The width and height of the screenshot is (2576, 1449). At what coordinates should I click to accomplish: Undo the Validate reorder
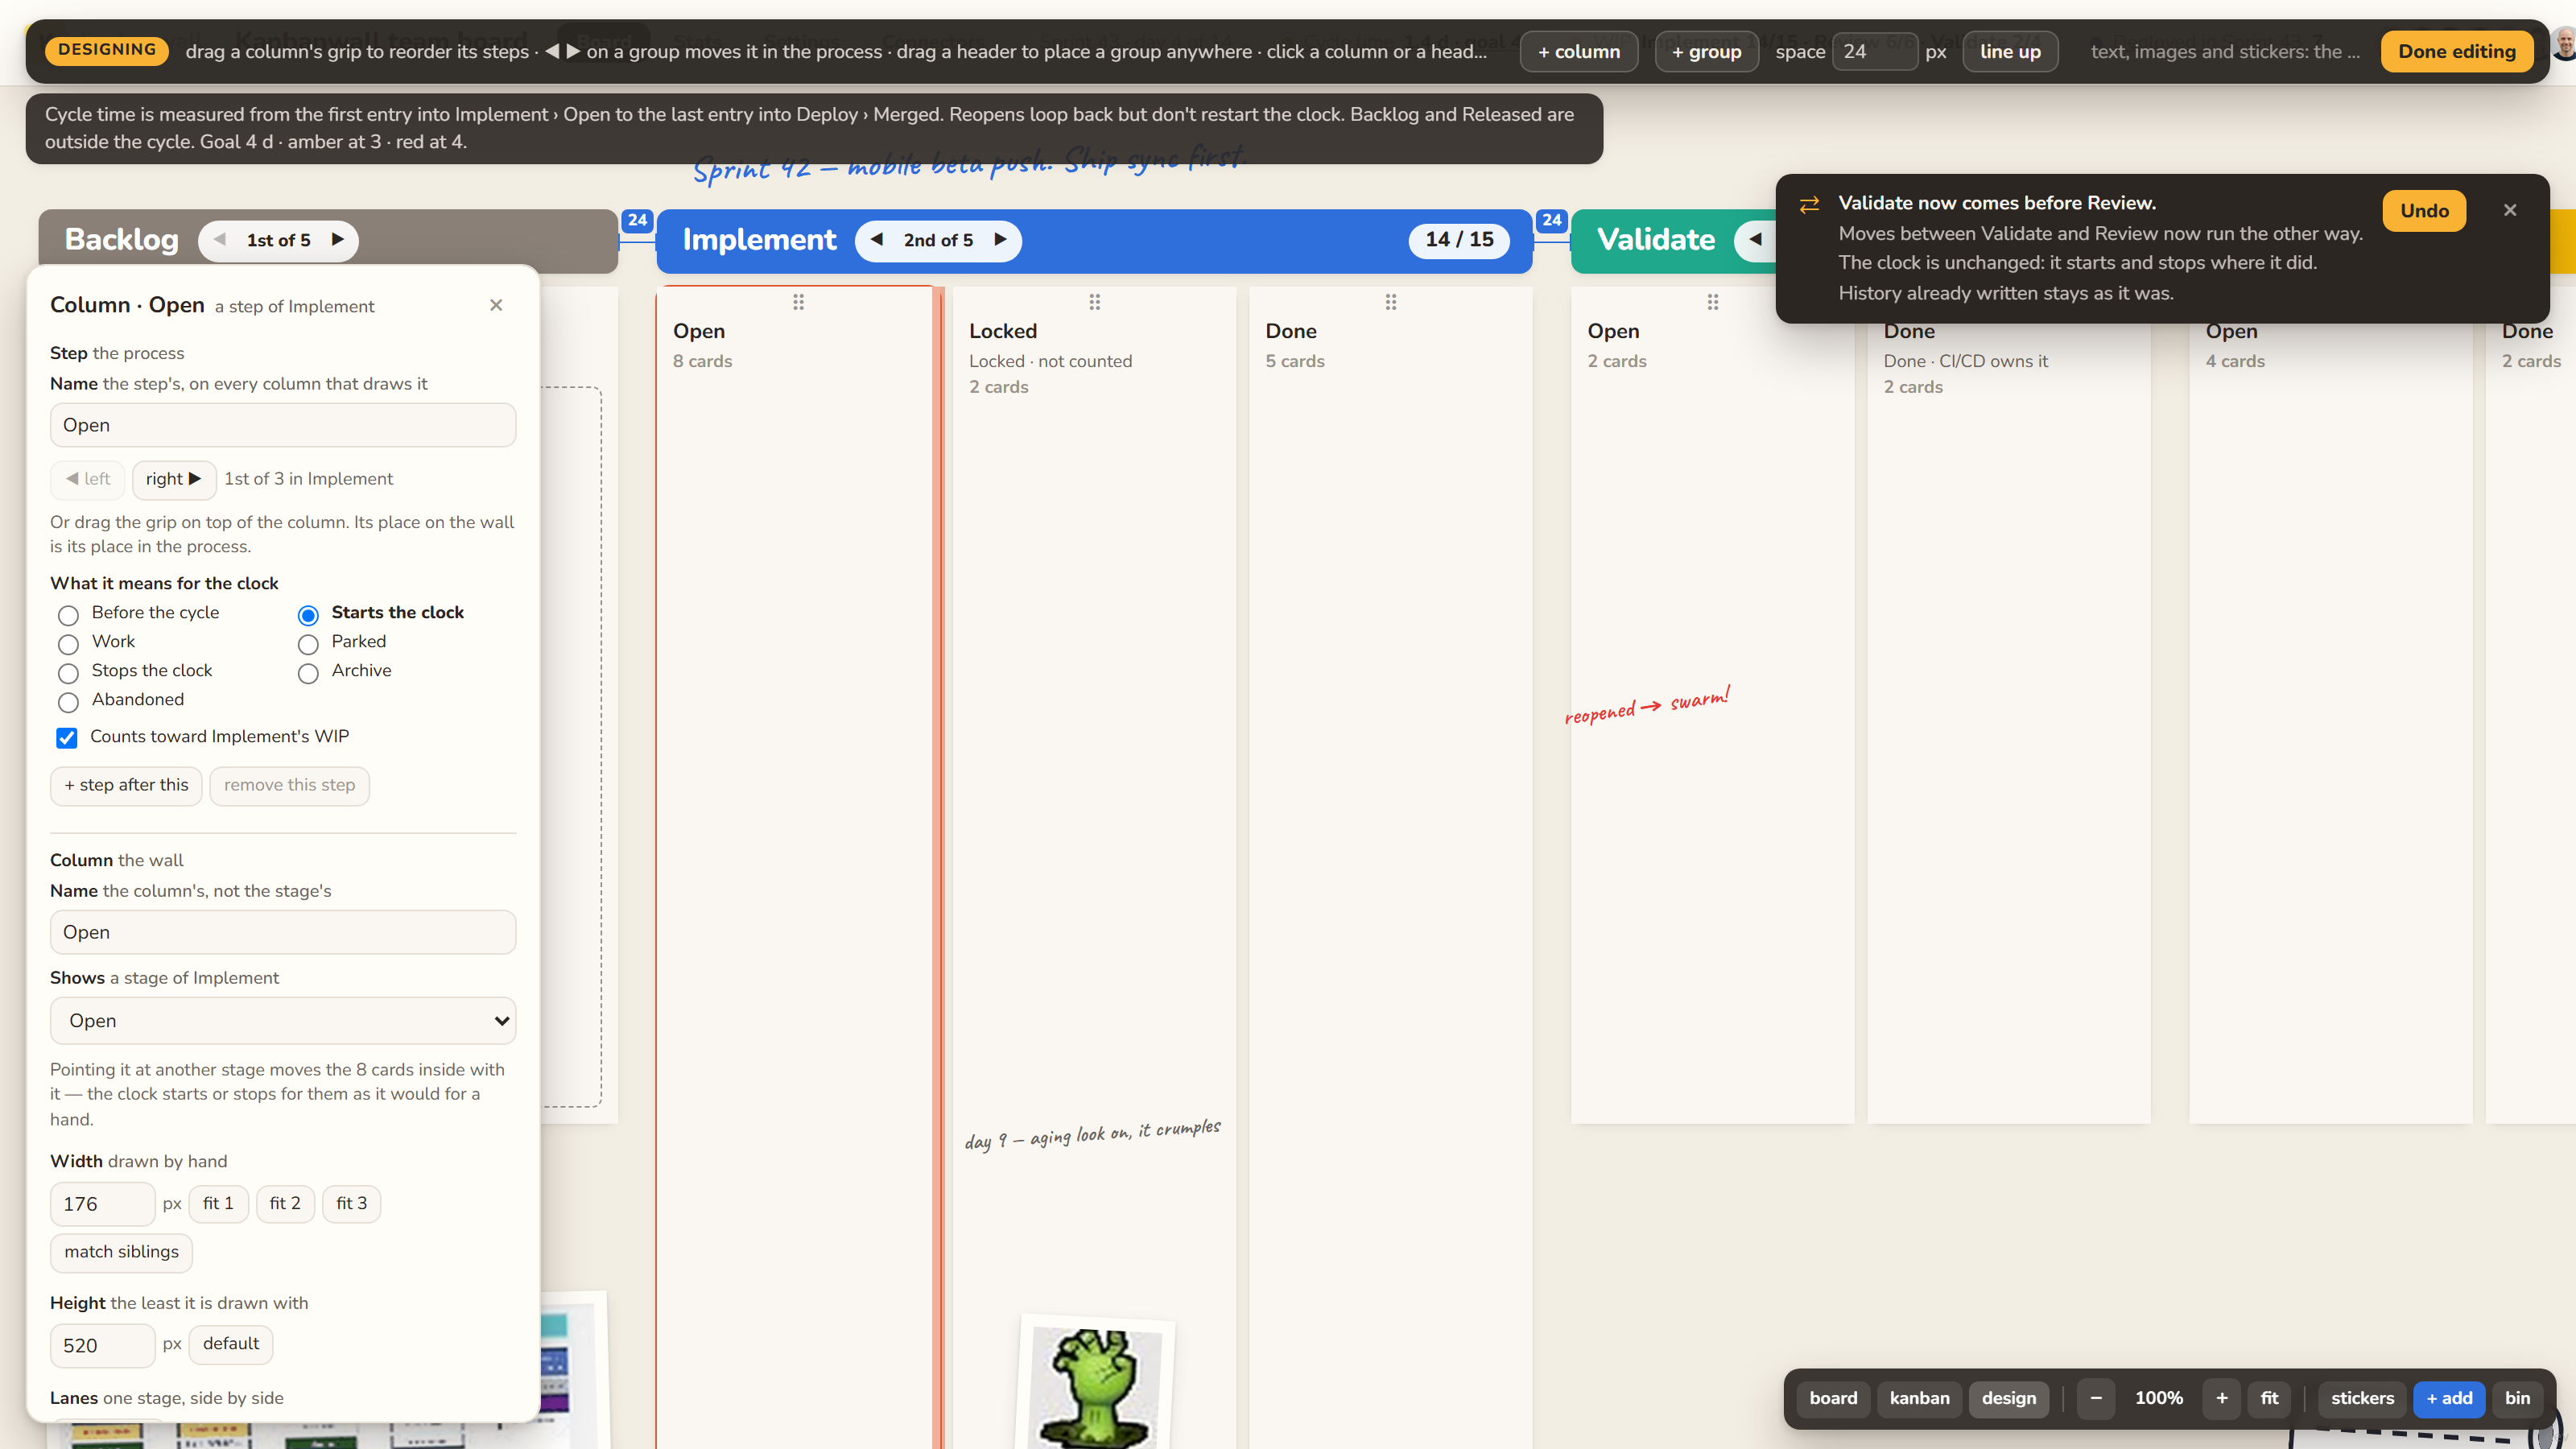2424,211
